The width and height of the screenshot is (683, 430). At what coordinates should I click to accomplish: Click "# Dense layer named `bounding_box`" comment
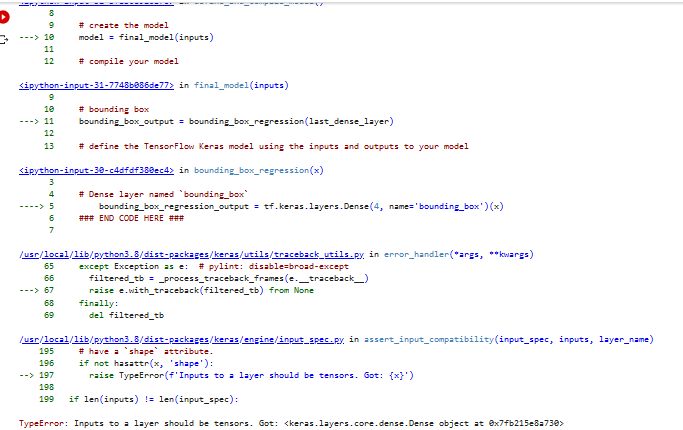(x=163, y=194)
